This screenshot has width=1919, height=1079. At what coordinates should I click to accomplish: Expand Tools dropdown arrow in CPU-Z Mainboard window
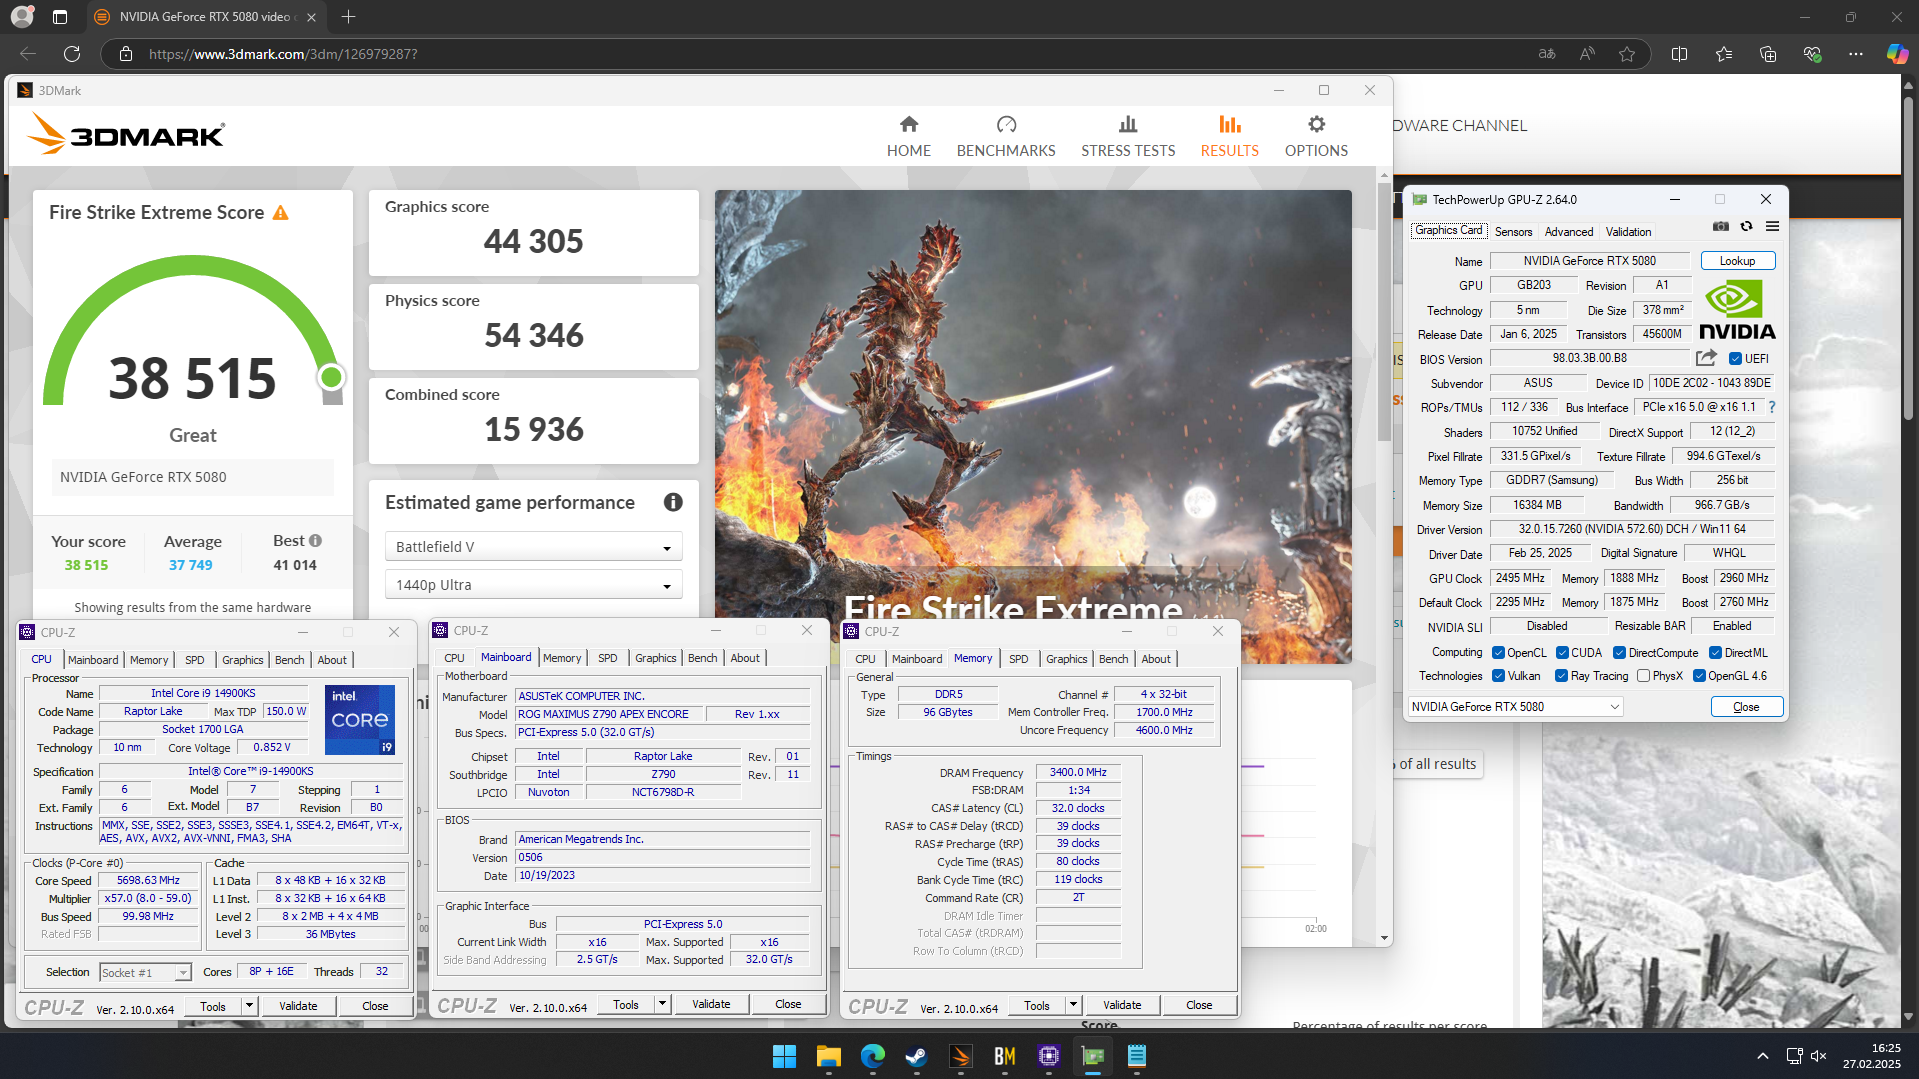click(662, 1004)
